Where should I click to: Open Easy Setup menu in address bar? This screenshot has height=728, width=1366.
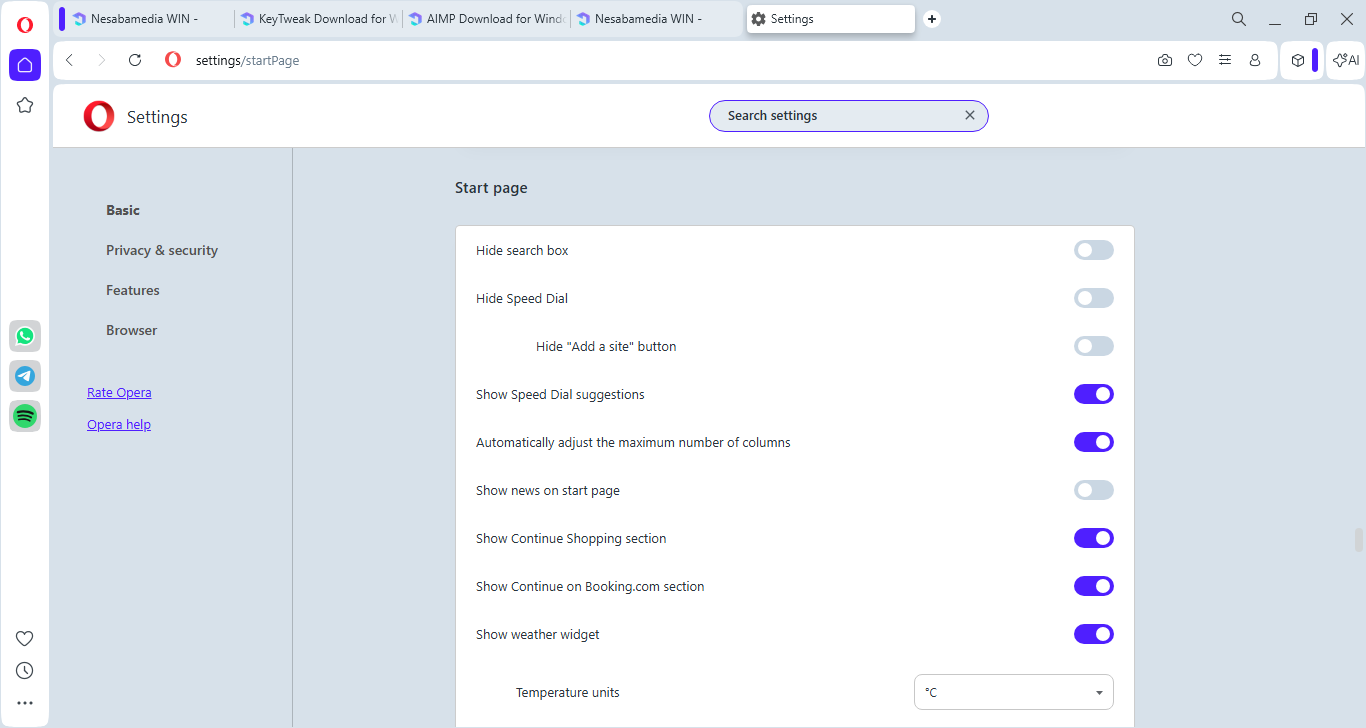(x=1225, y=60)
